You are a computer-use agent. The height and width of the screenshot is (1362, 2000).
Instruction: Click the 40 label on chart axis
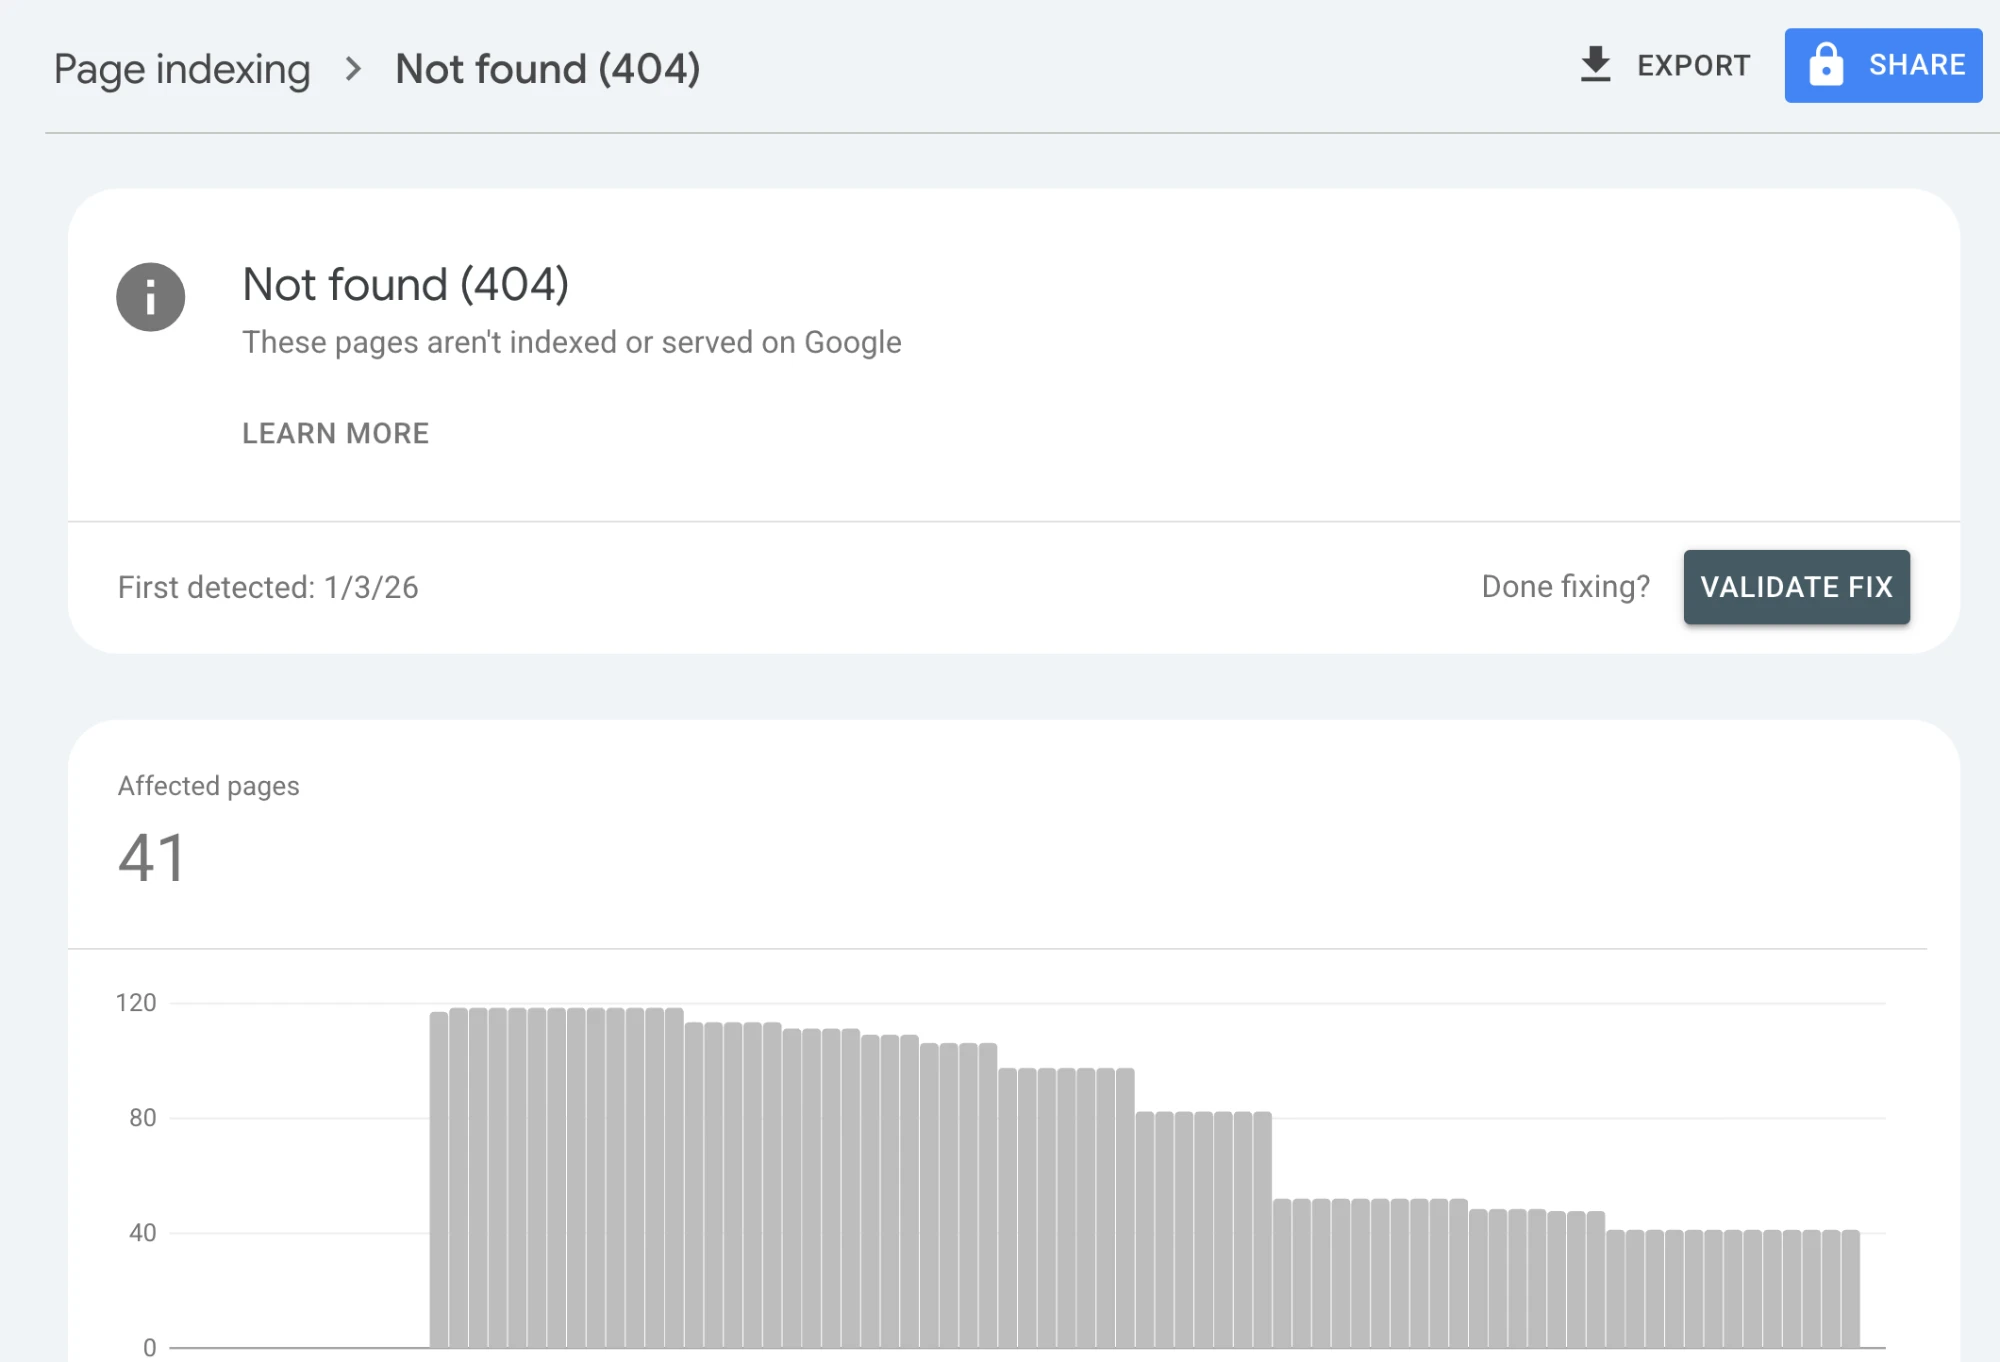tap(143, 1233)
